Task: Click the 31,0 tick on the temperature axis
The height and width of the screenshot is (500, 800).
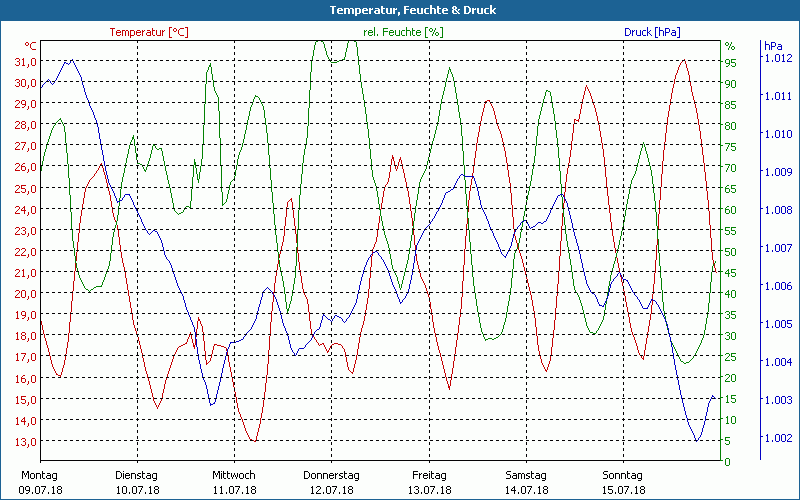Action: click(x=26, y=62)
